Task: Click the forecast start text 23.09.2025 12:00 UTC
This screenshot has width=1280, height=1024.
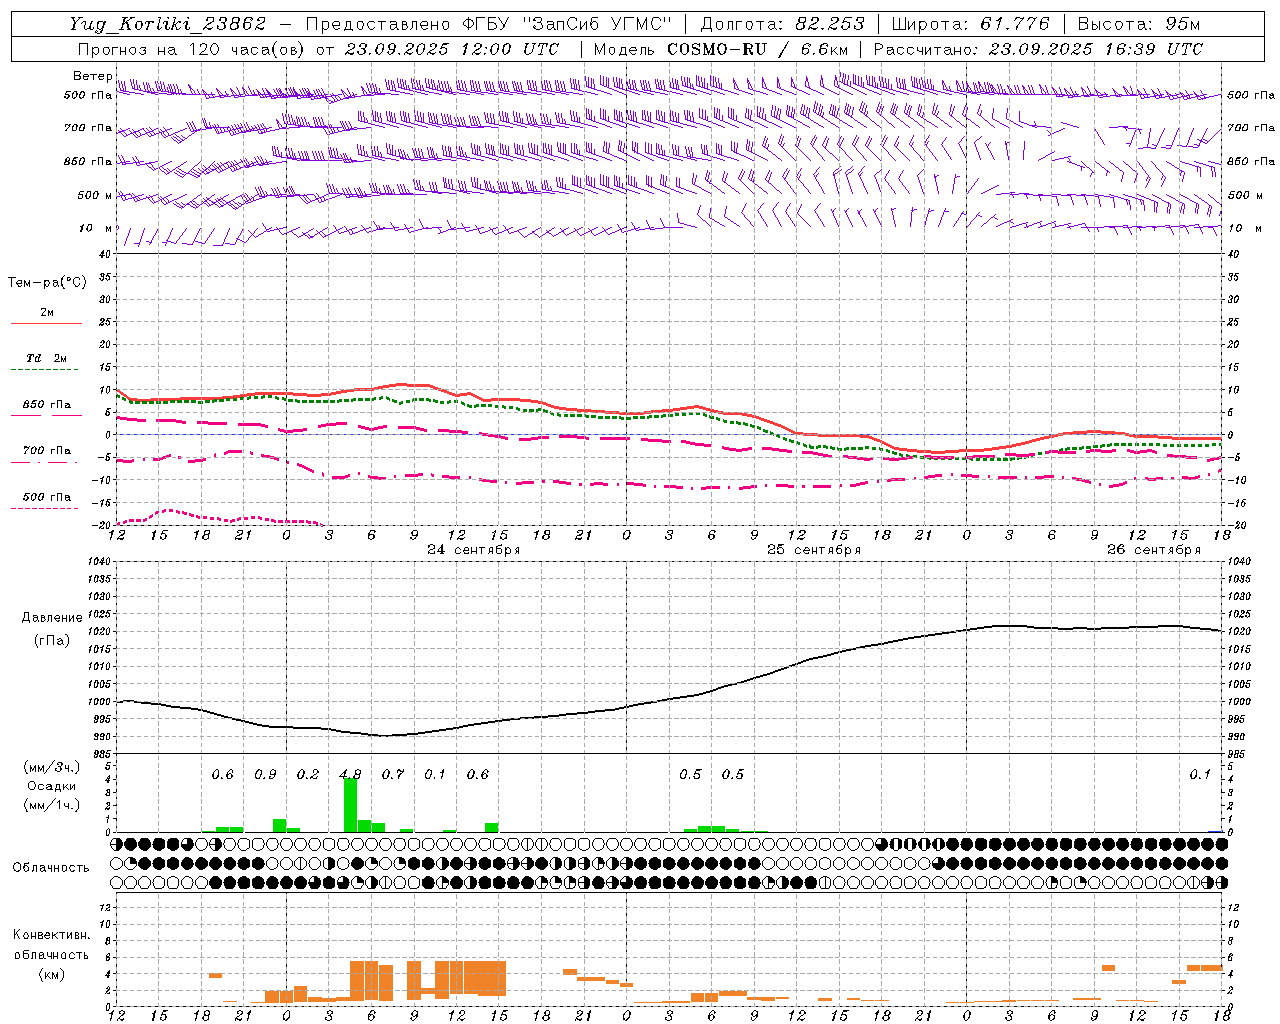Action: coord(451,49)
